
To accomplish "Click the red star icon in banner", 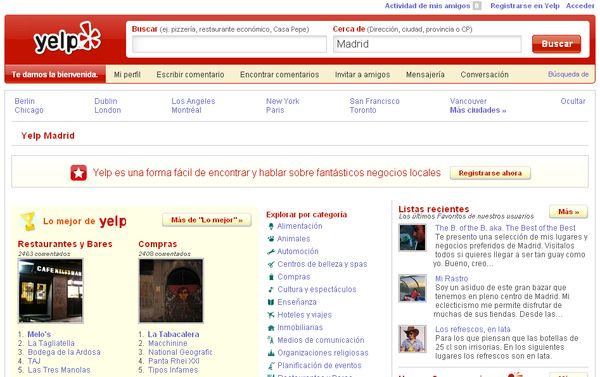I will [78, 173].
